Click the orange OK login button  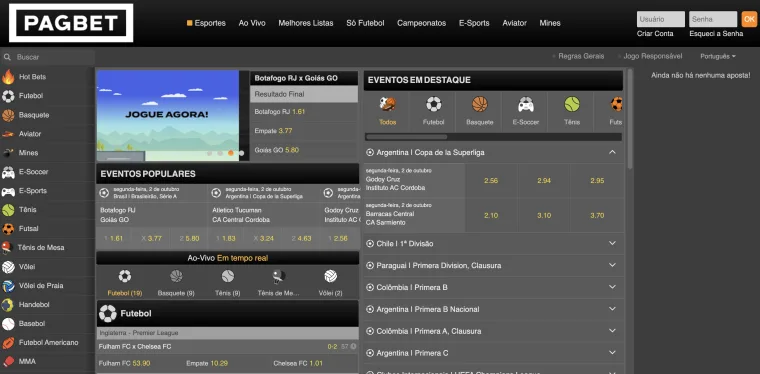tap(749, 19)
